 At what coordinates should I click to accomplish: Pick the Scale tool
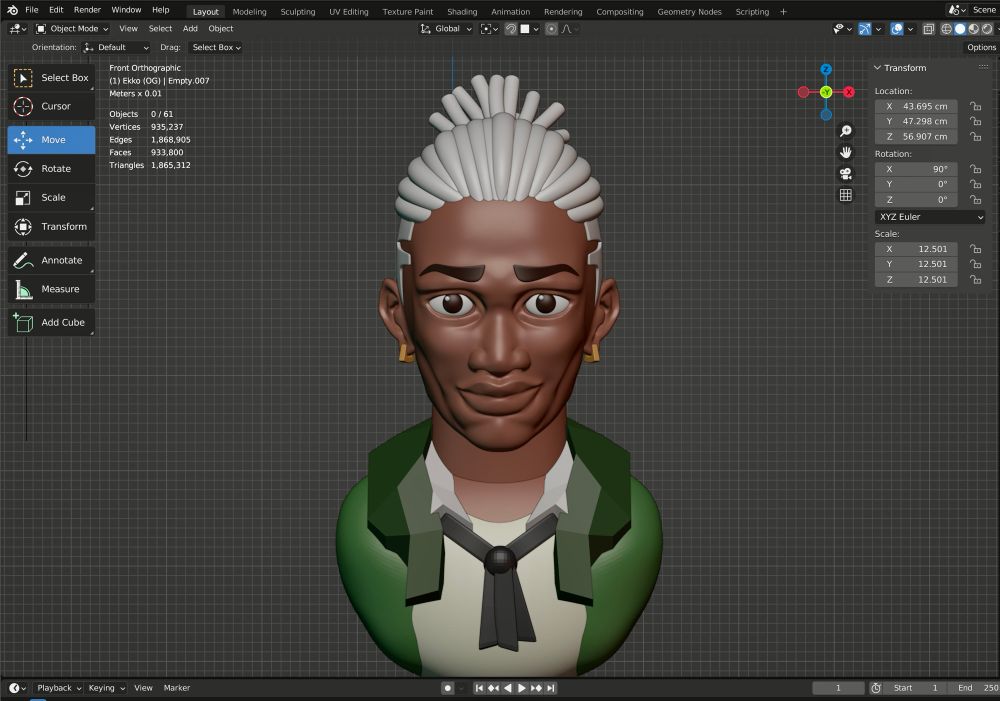[51, 198]
